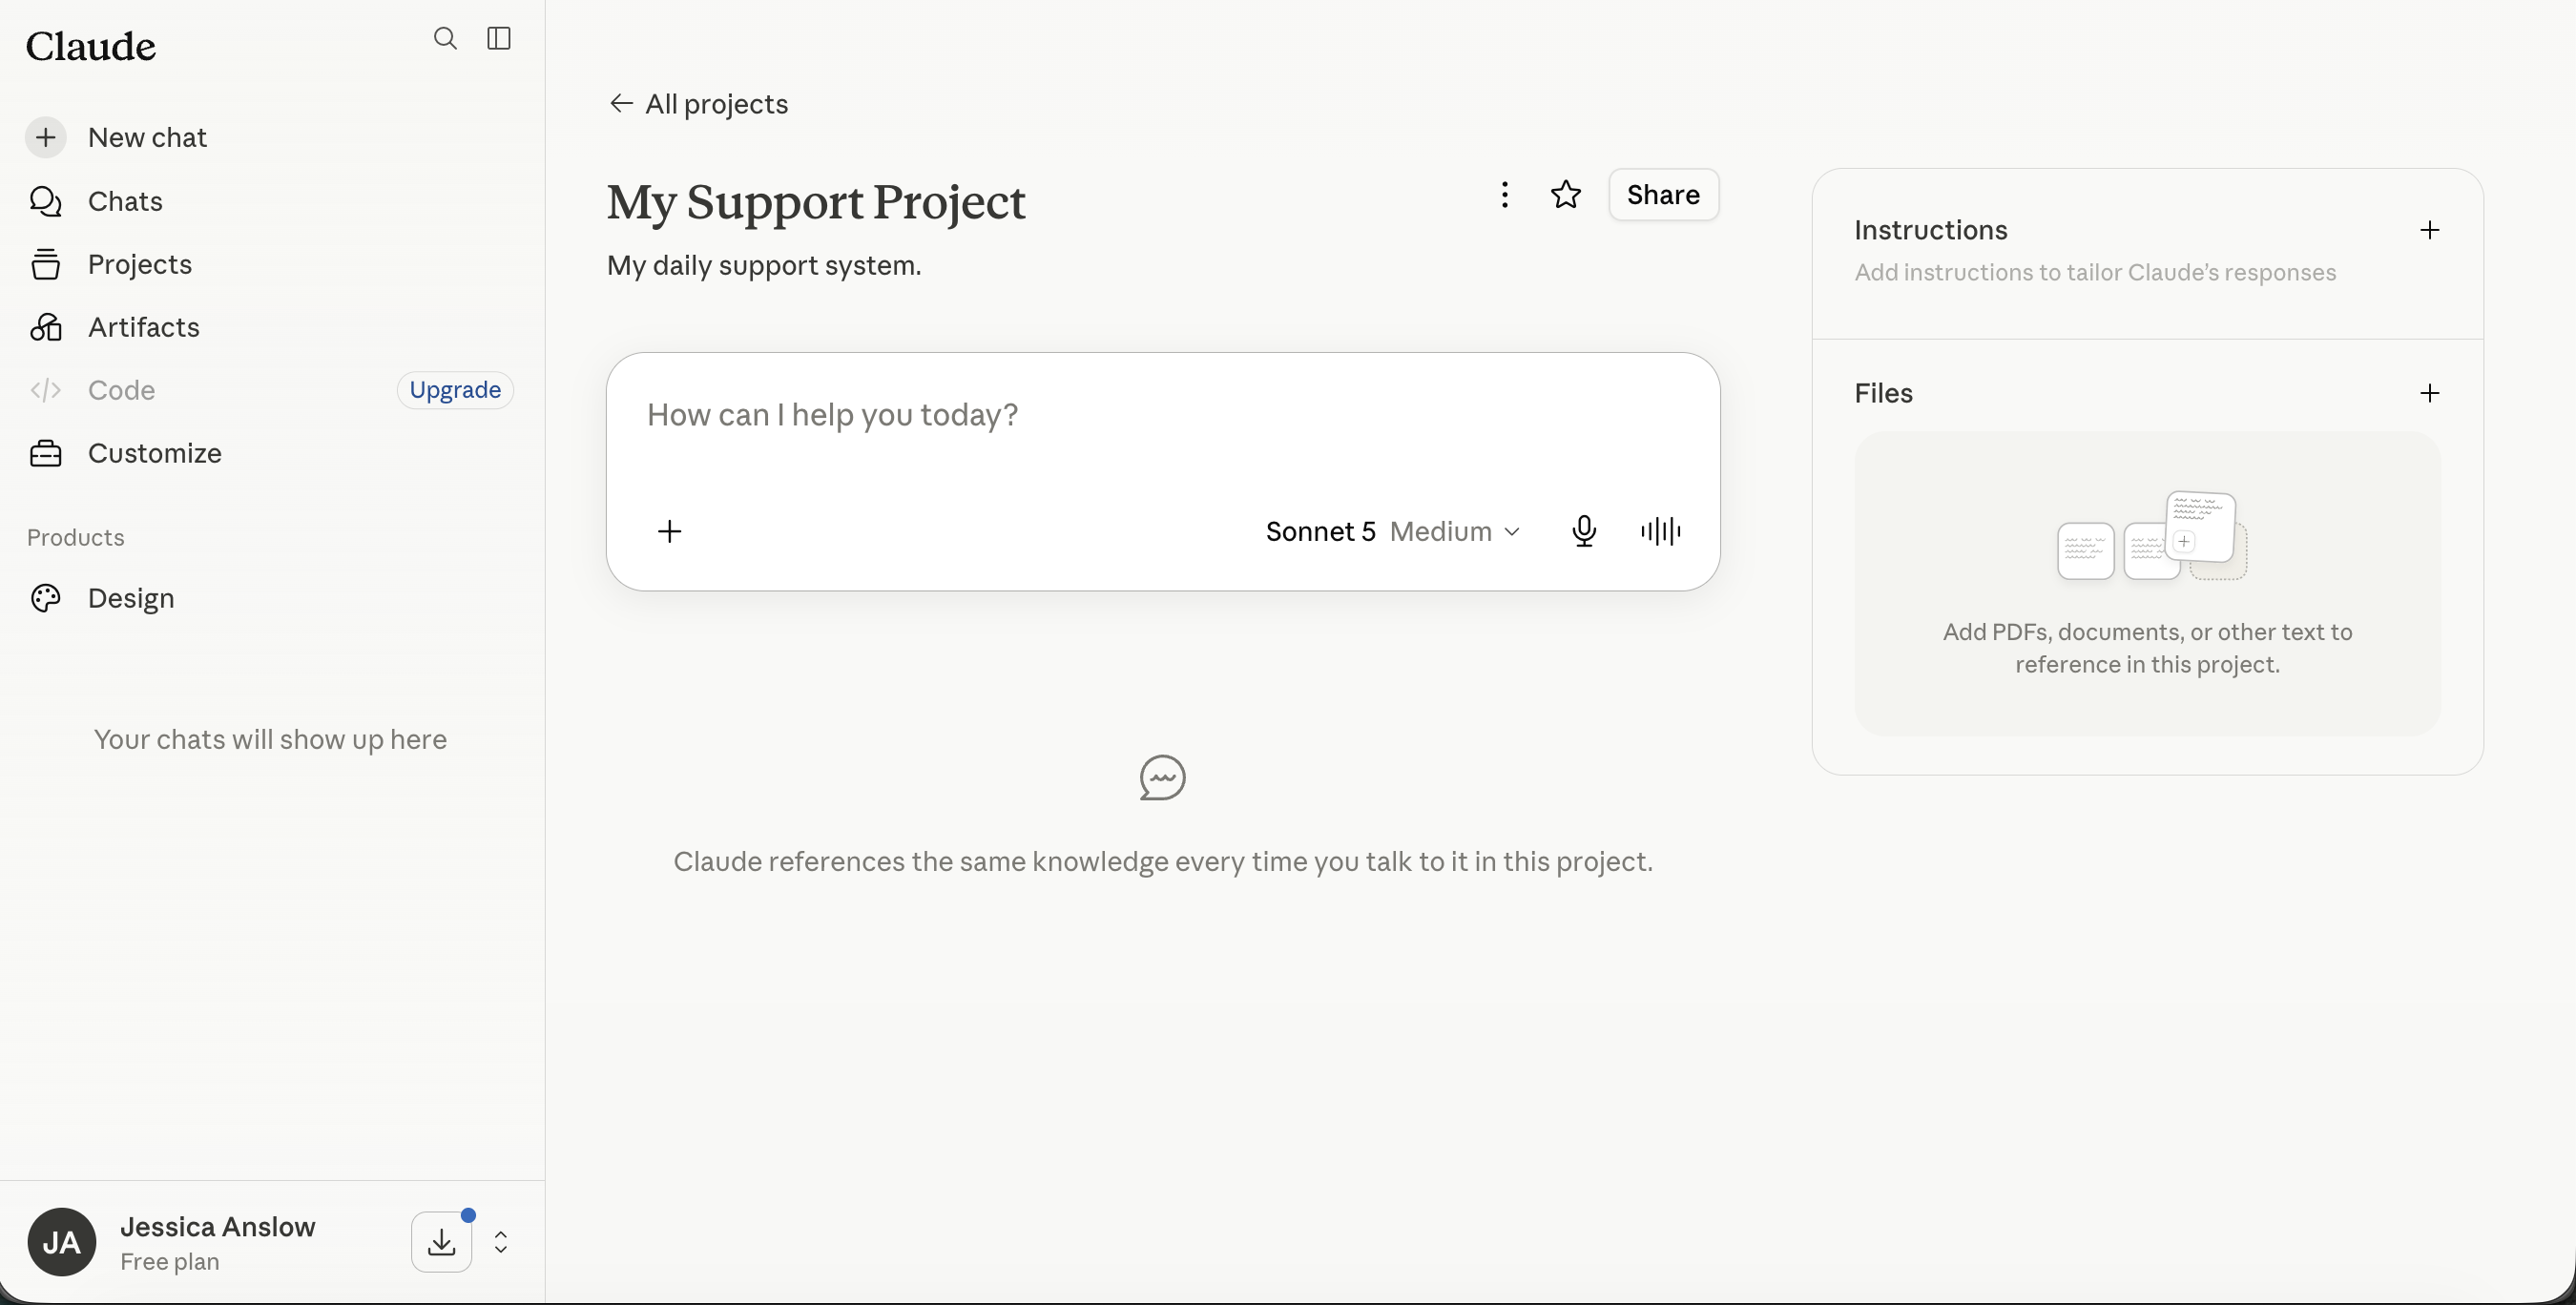Click the 'How can I help you today?' field

(1162, 415)
